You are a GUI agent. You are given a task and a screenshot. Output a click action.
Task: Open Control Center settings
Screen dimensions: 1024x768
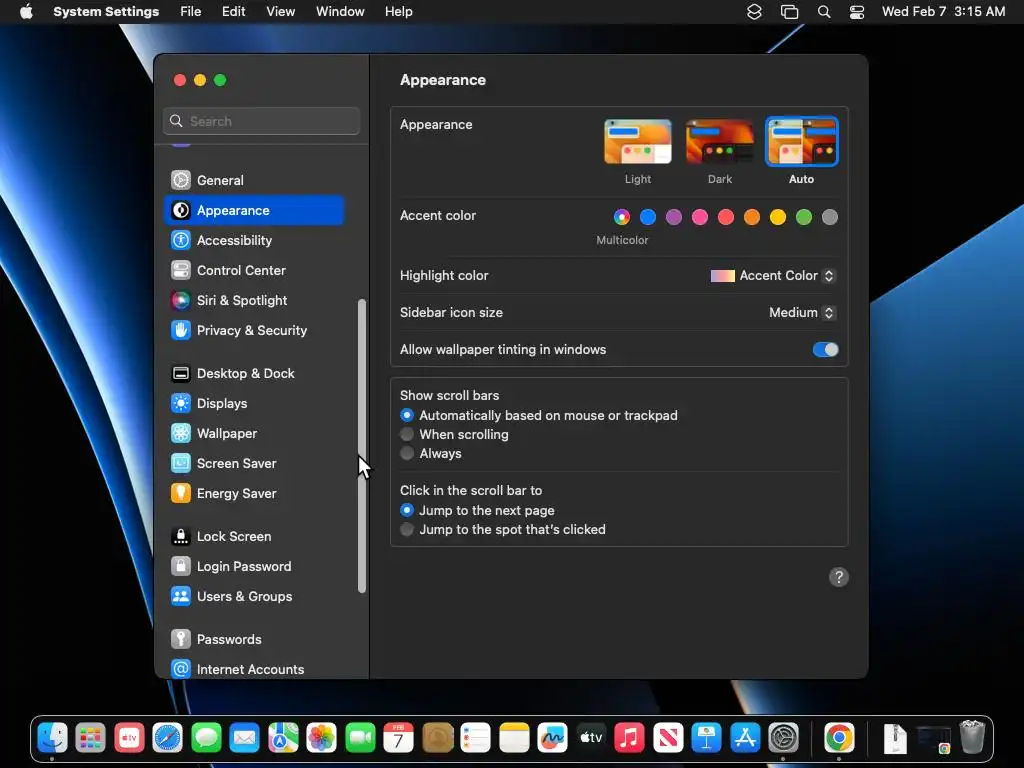click(x=254, y=270)
